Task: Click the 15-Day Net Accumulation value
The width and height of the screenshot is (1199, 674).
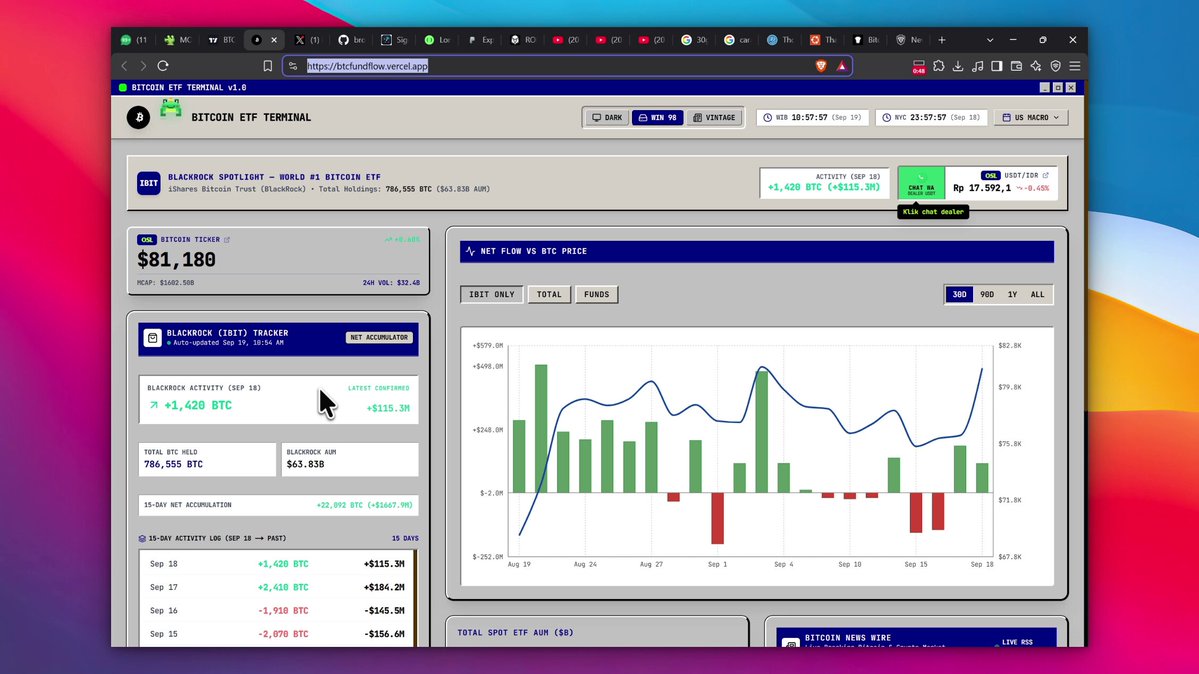Action: 364,505
